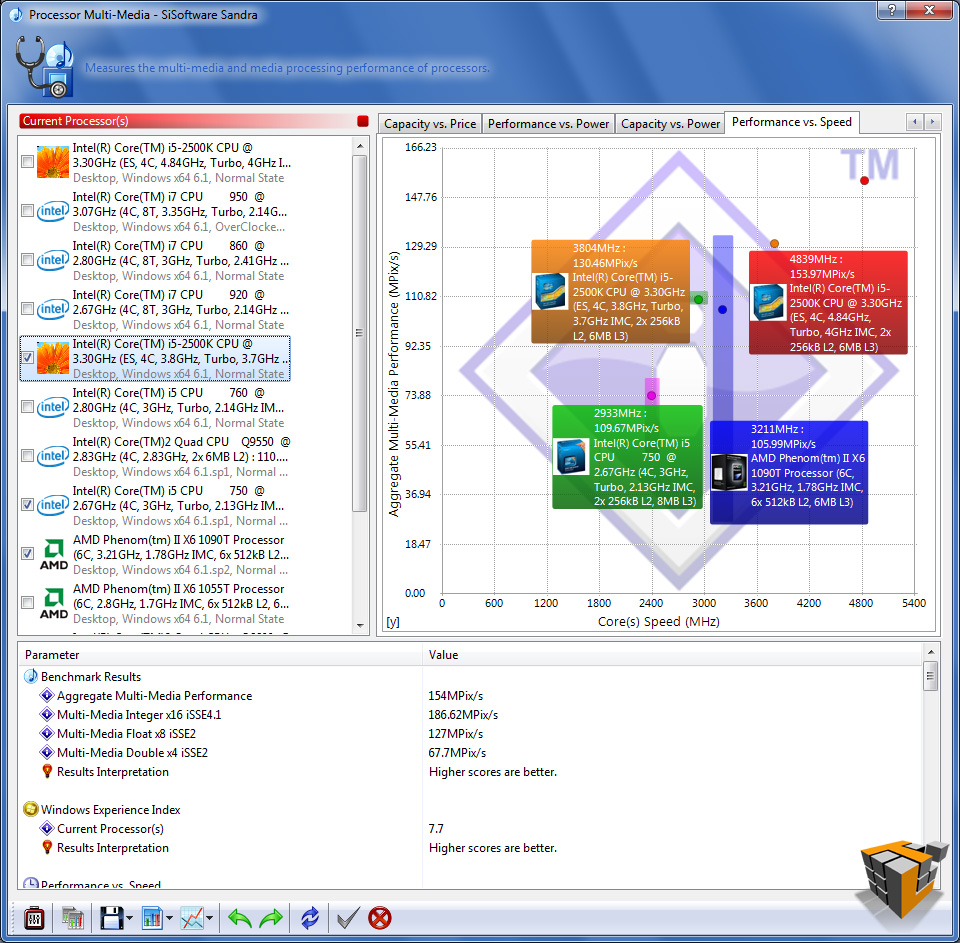Uncheck the AMD Phenom II X6 1090T checkbox
Screen dimensions: 960x943
[28, 554]
